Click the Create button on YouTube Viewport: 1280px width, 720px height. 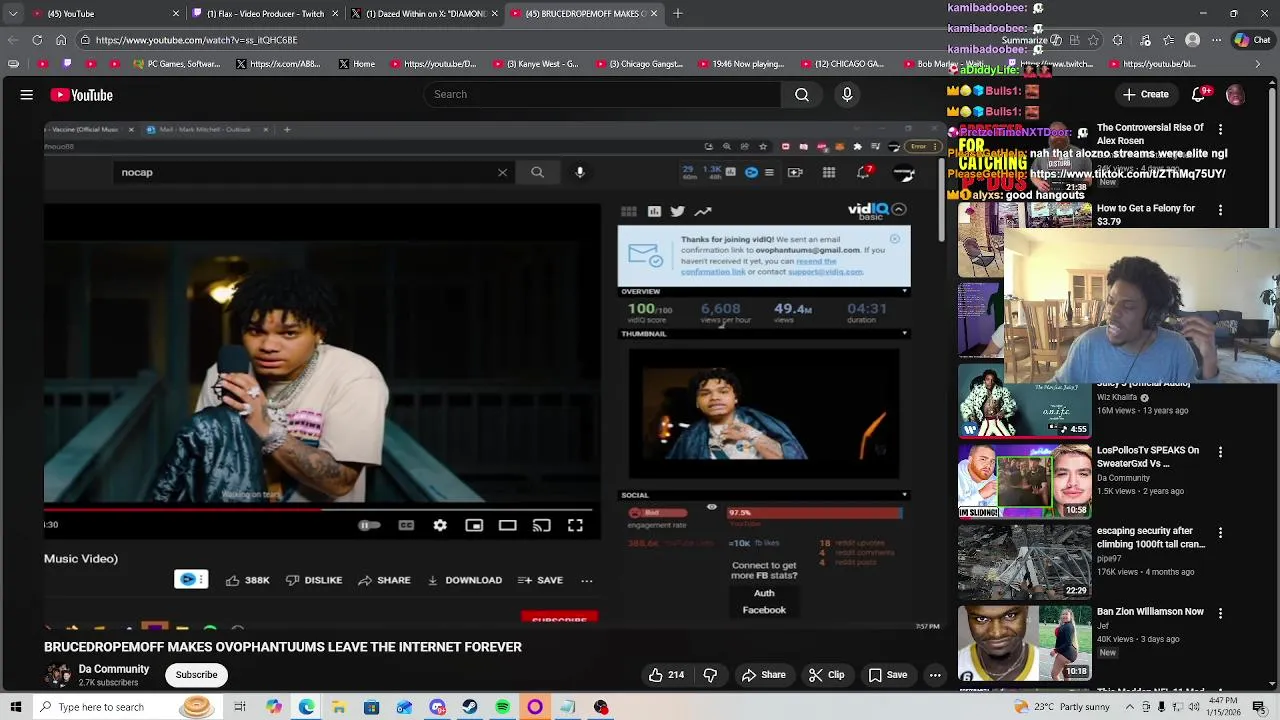[1146, 94]
